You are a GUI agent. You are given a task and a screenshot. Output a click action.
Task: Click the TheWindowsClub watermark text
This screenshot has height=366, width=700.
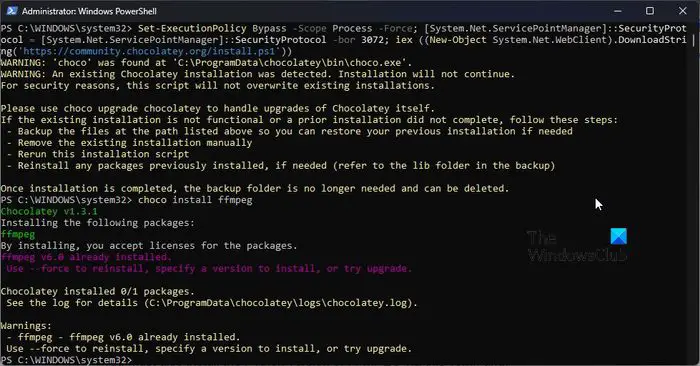(x=576, y=246)
